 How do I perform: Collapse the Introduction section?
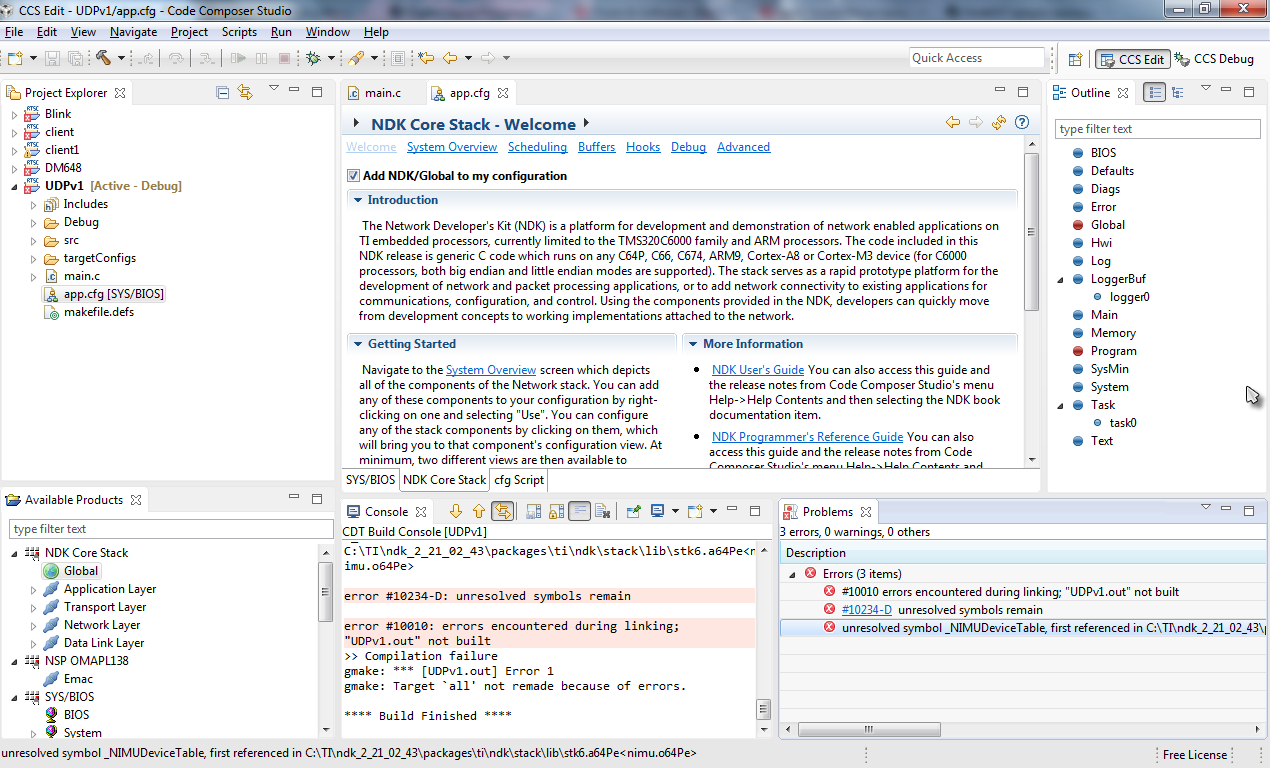[357, 200]
